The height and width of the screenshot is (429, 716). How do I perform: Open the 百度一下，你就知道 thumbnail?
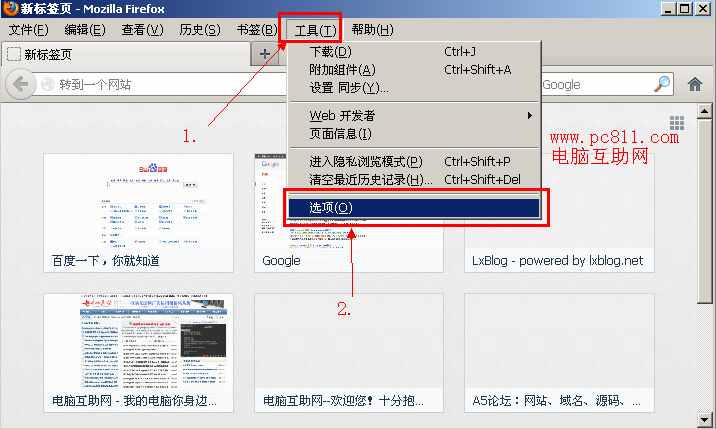tap(138, 213)
